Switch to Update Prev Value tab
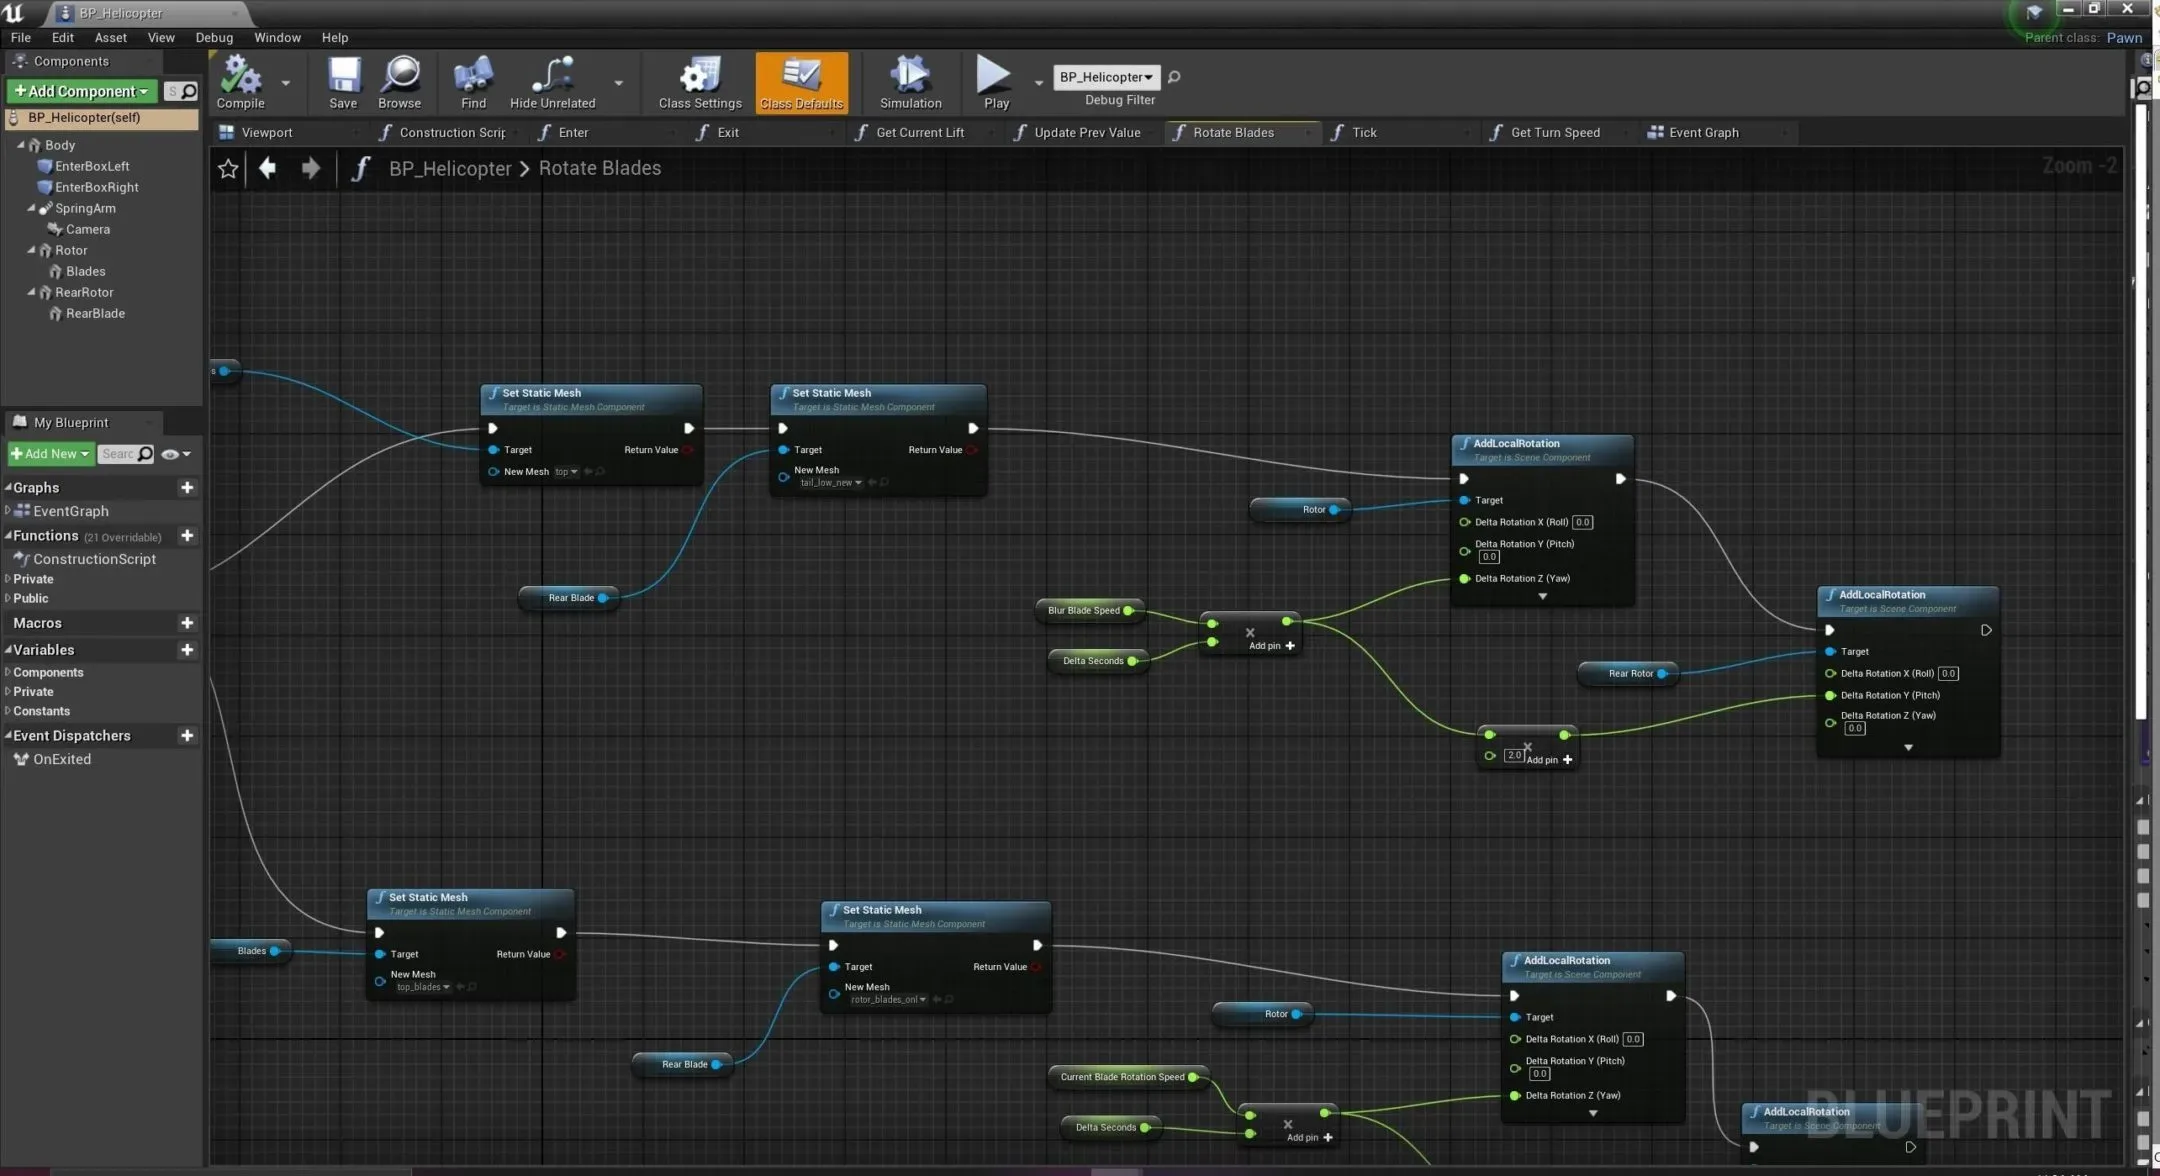 point(1087,132)
